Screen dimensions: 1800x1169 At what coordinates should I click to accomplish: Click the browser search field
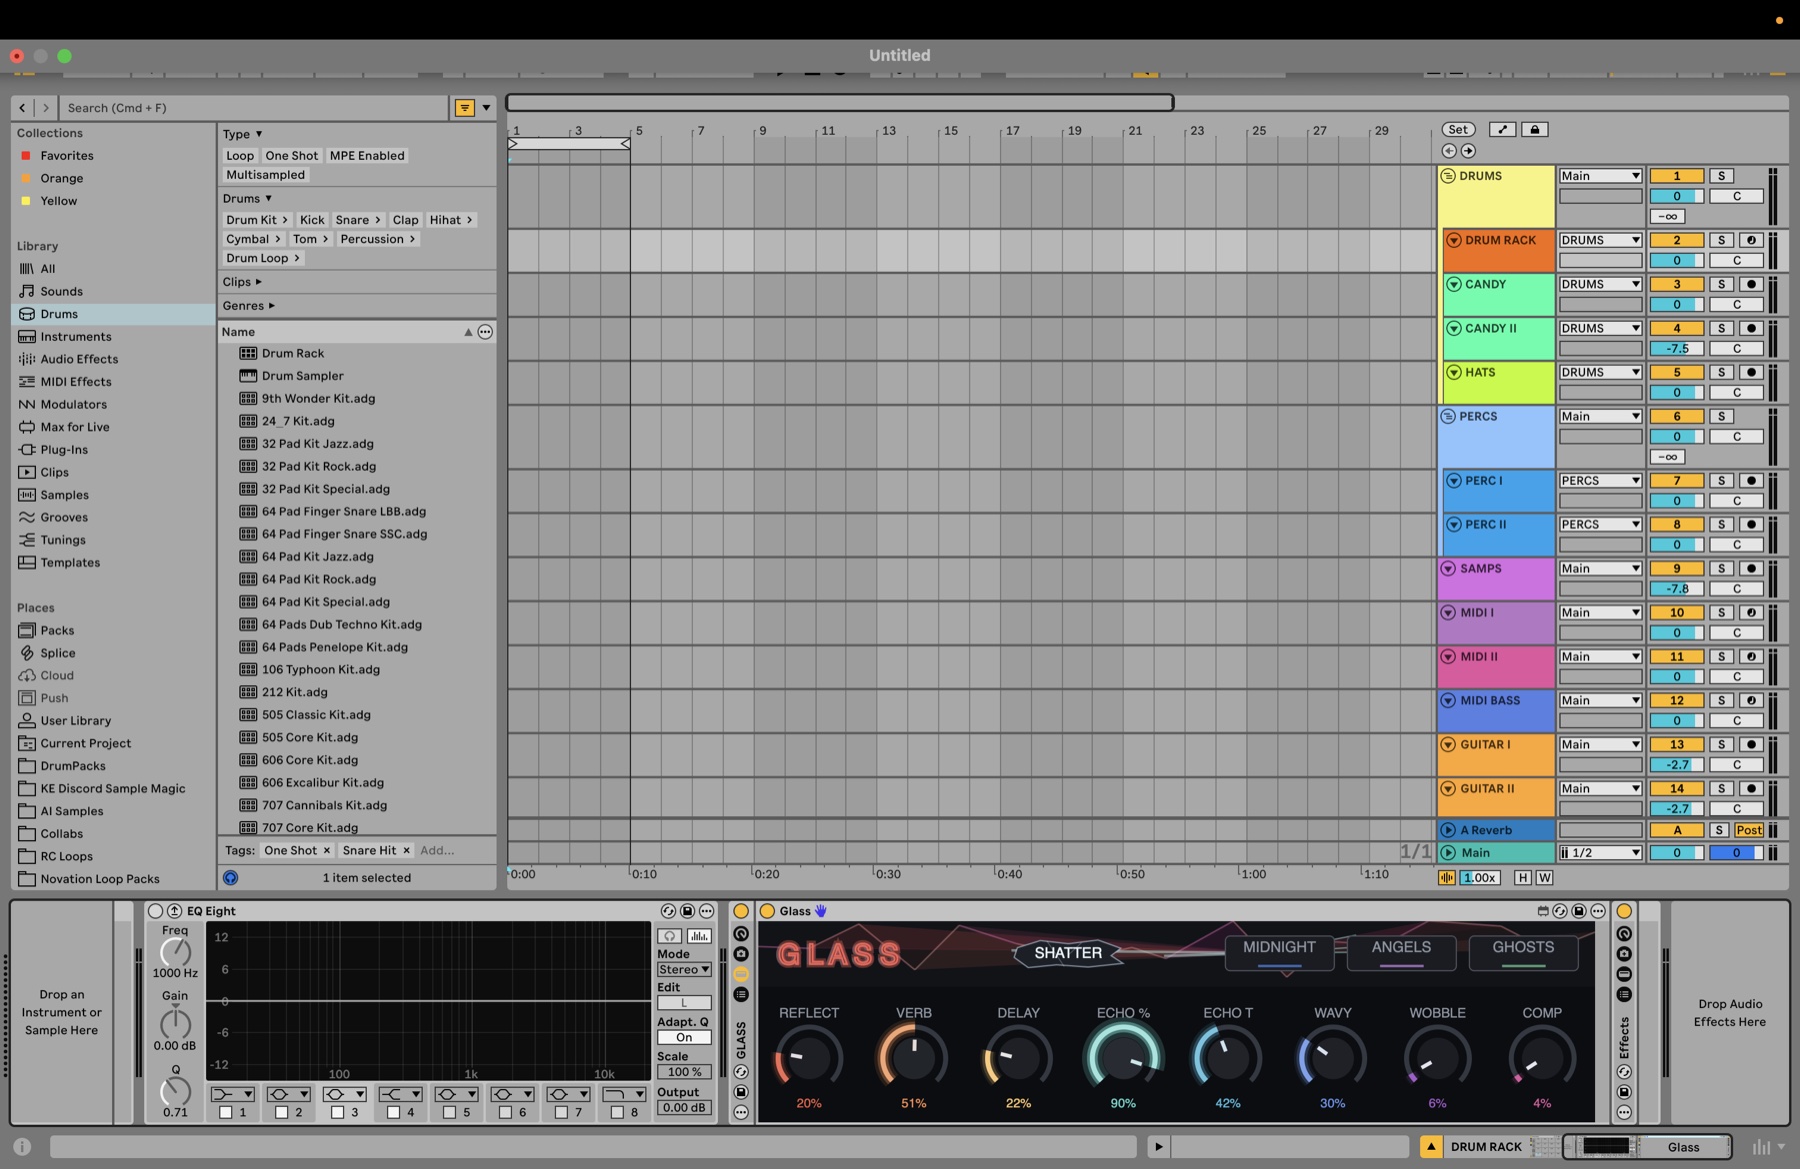tap(254, 108)
